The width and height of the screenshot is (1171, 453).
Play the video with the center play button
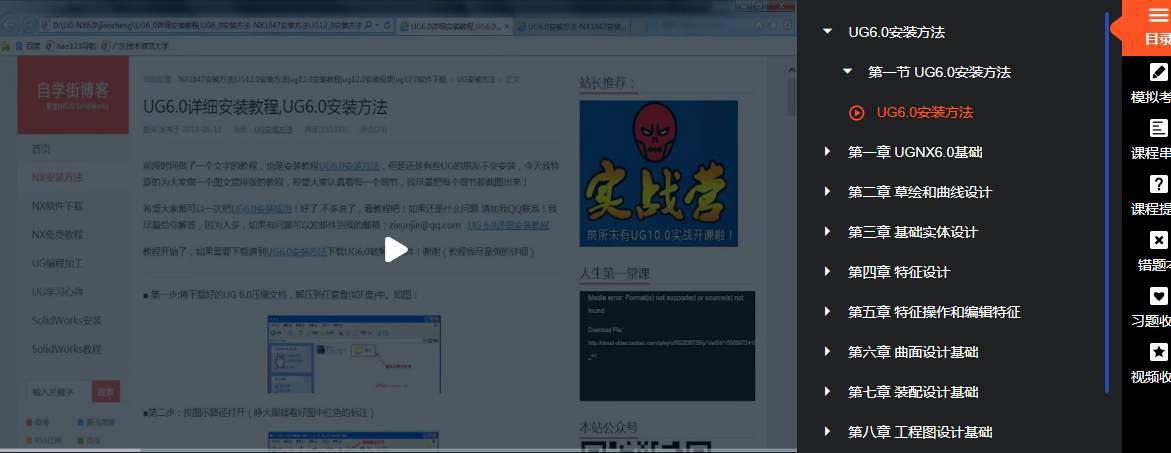(x=397, y=249)
